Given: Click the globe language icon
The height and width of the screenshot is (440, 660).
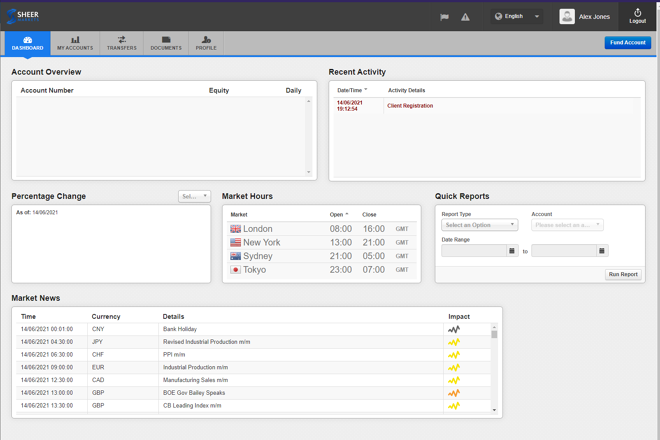Looking at the screenshot, I should coord(498,16).
